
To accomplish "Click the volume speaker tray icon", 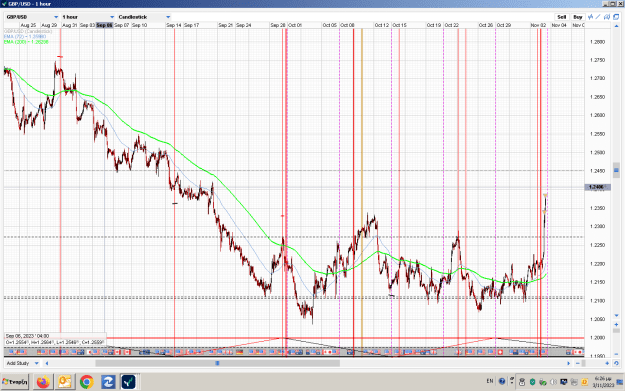I will point(553,382).
